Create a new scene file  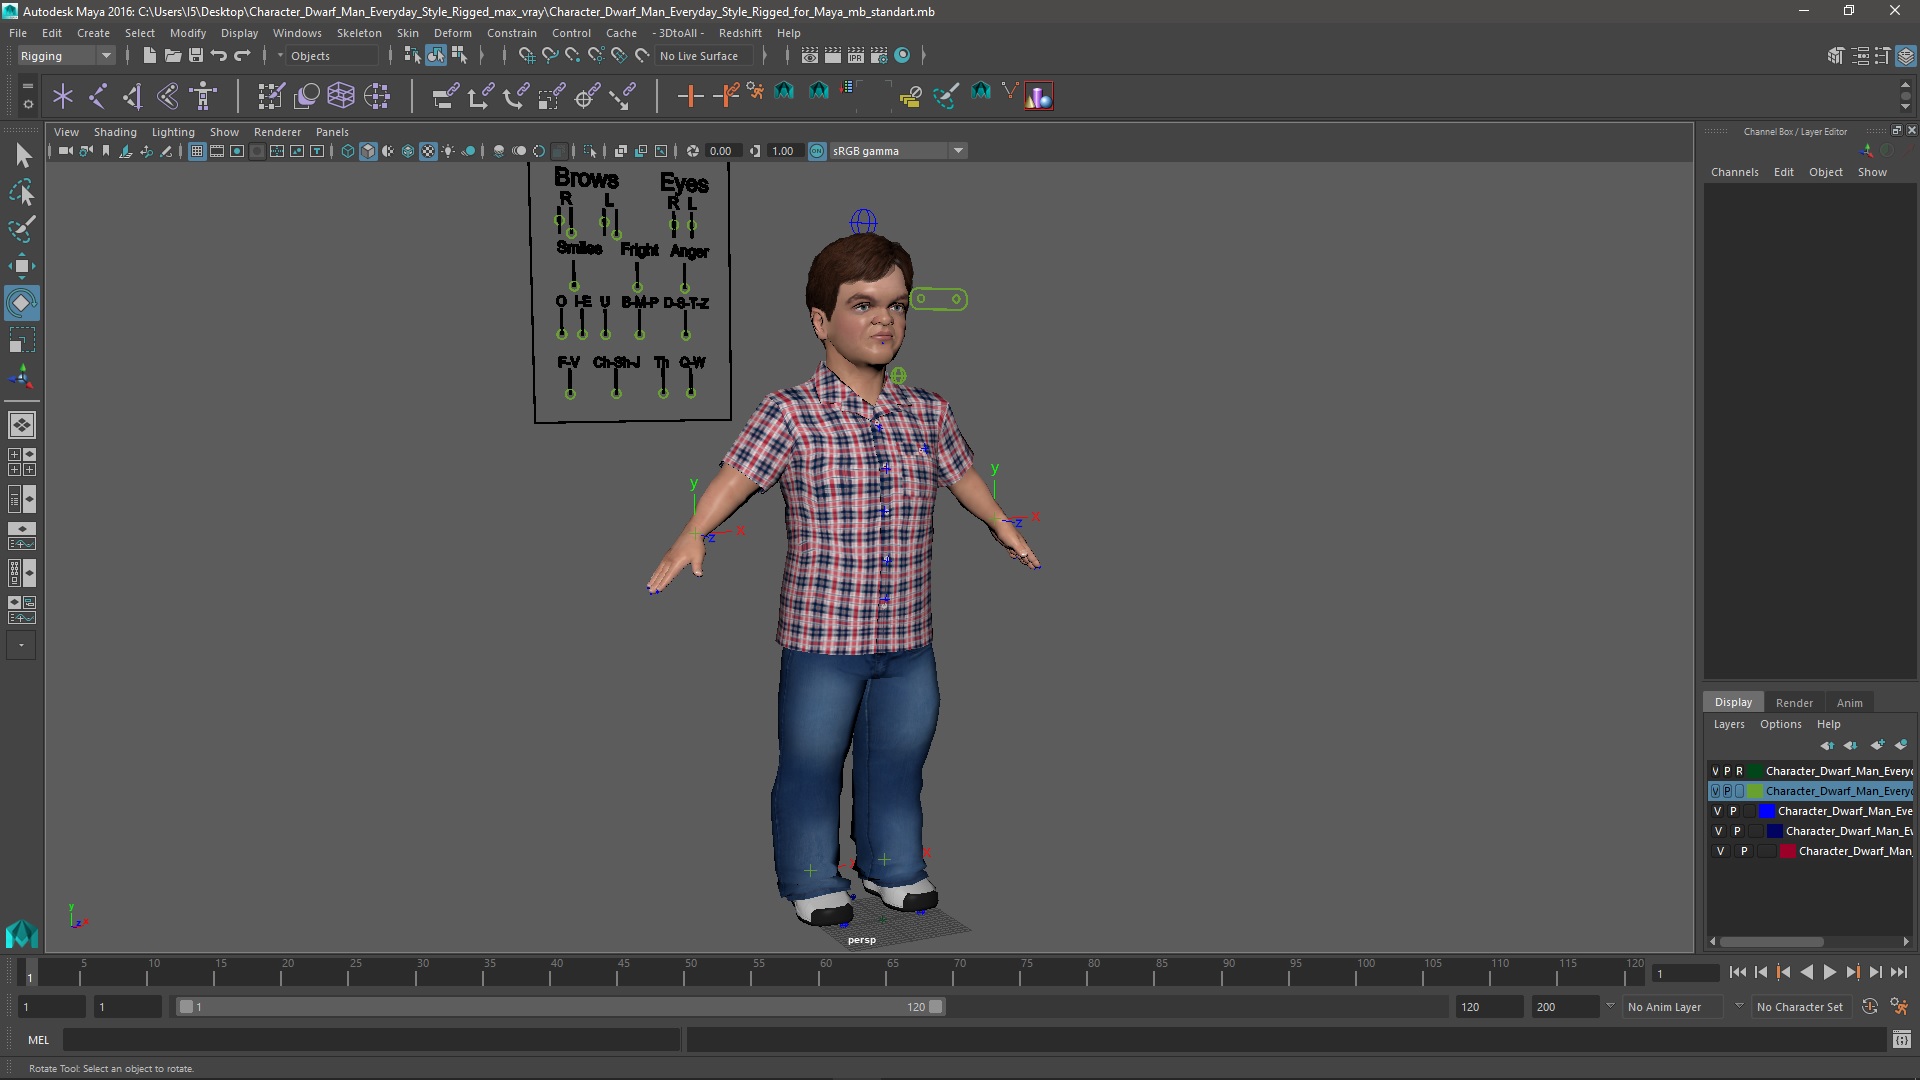click(149, 56)
